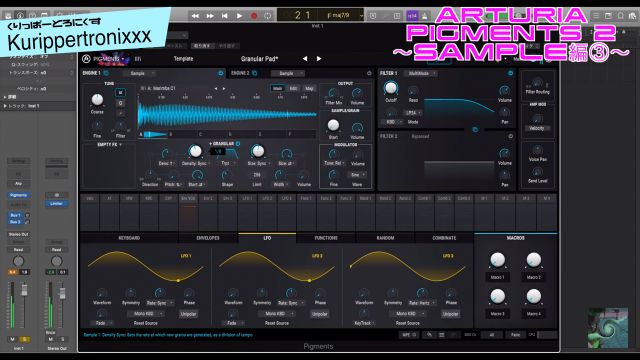Viewport: 640px width, 360px height.
Task: Click the Logic fast-forward transport button
Action: [210, 16]
